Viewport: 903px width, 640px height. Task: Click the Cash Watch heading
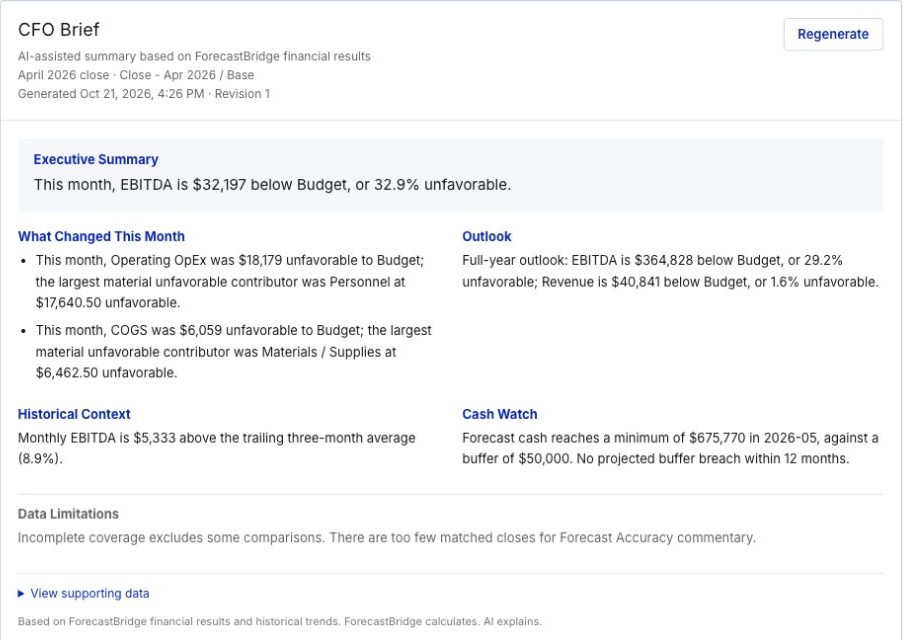point(500,414)
